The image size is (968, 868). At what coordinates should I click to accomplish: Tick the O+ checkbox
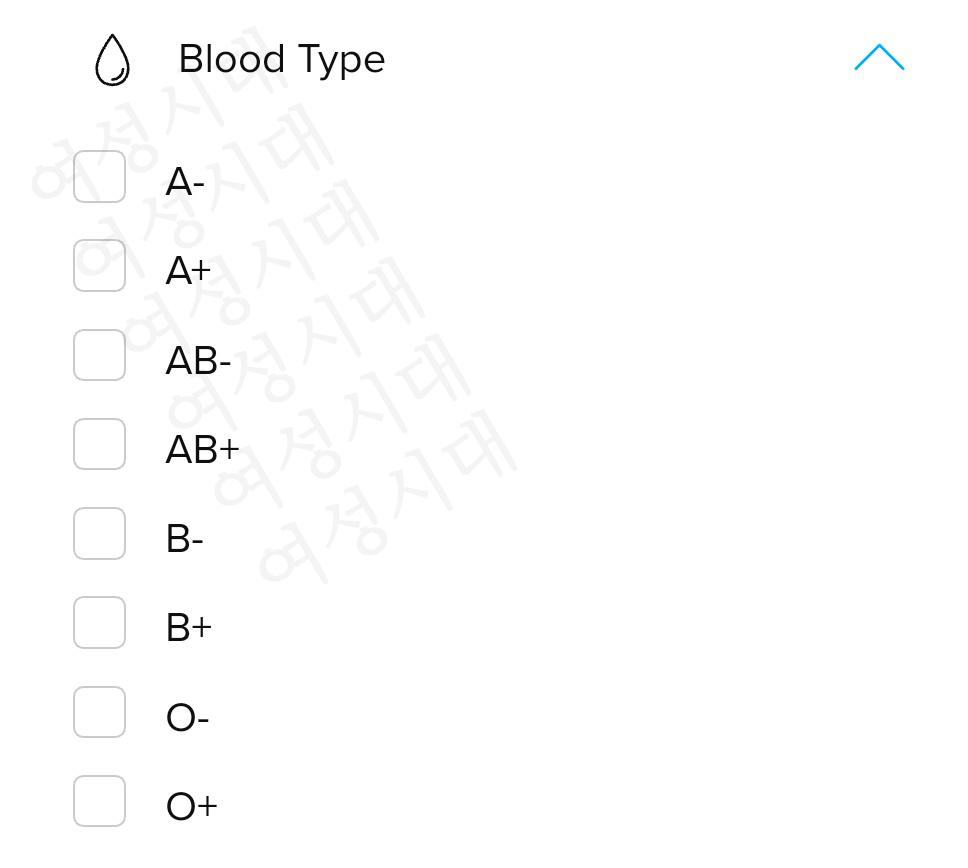click(99, 801)
